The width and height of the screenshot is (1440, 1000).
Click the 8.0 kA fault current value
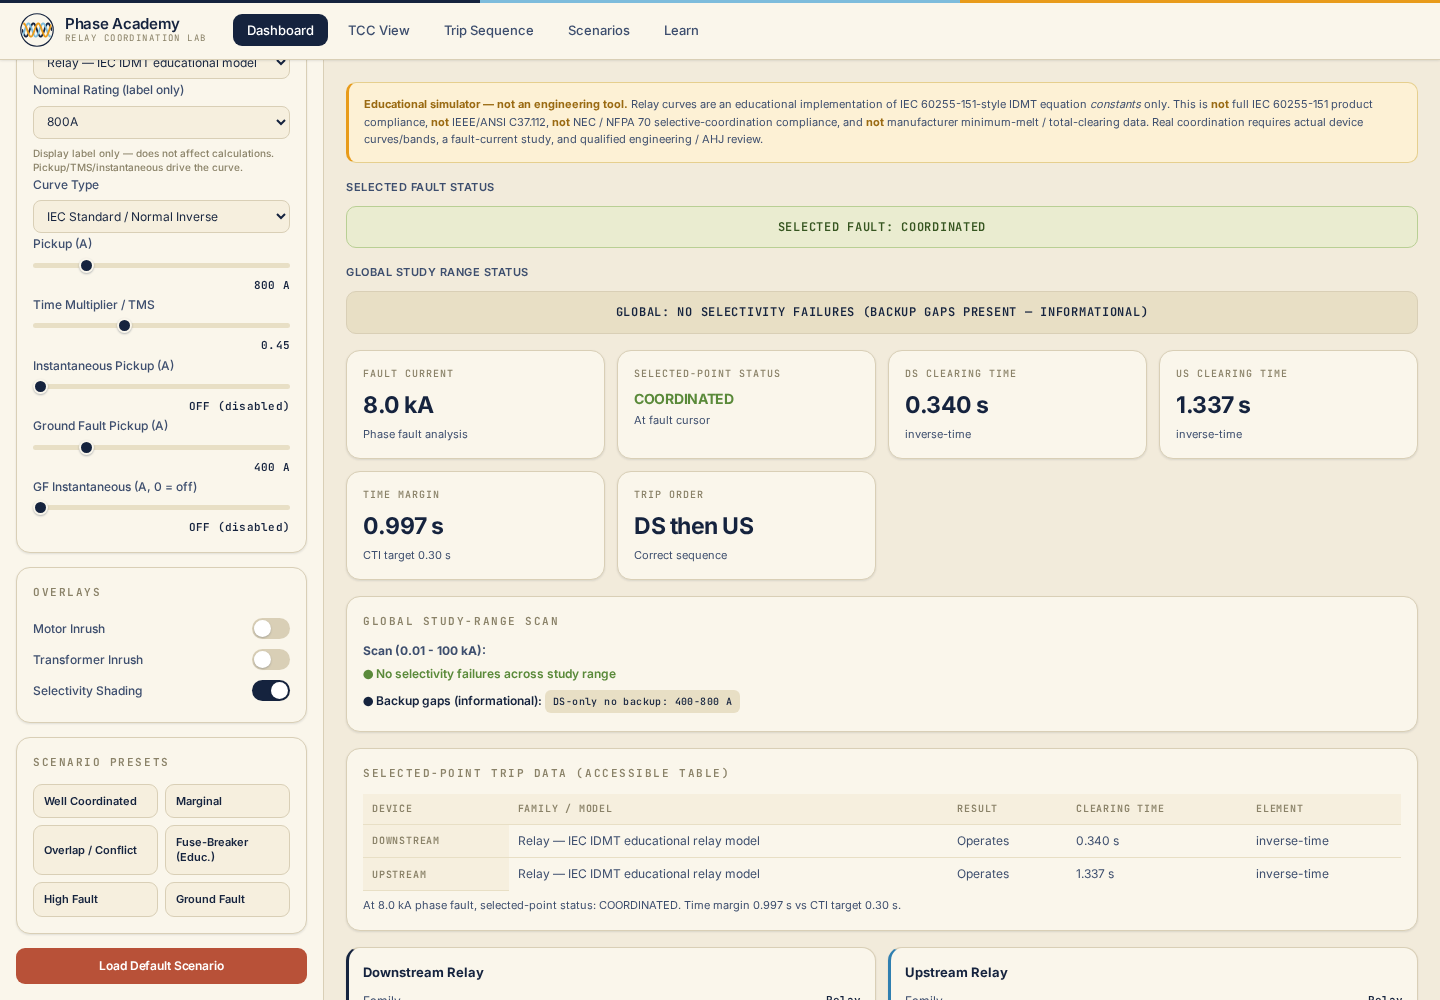click(x=398, y=405)
